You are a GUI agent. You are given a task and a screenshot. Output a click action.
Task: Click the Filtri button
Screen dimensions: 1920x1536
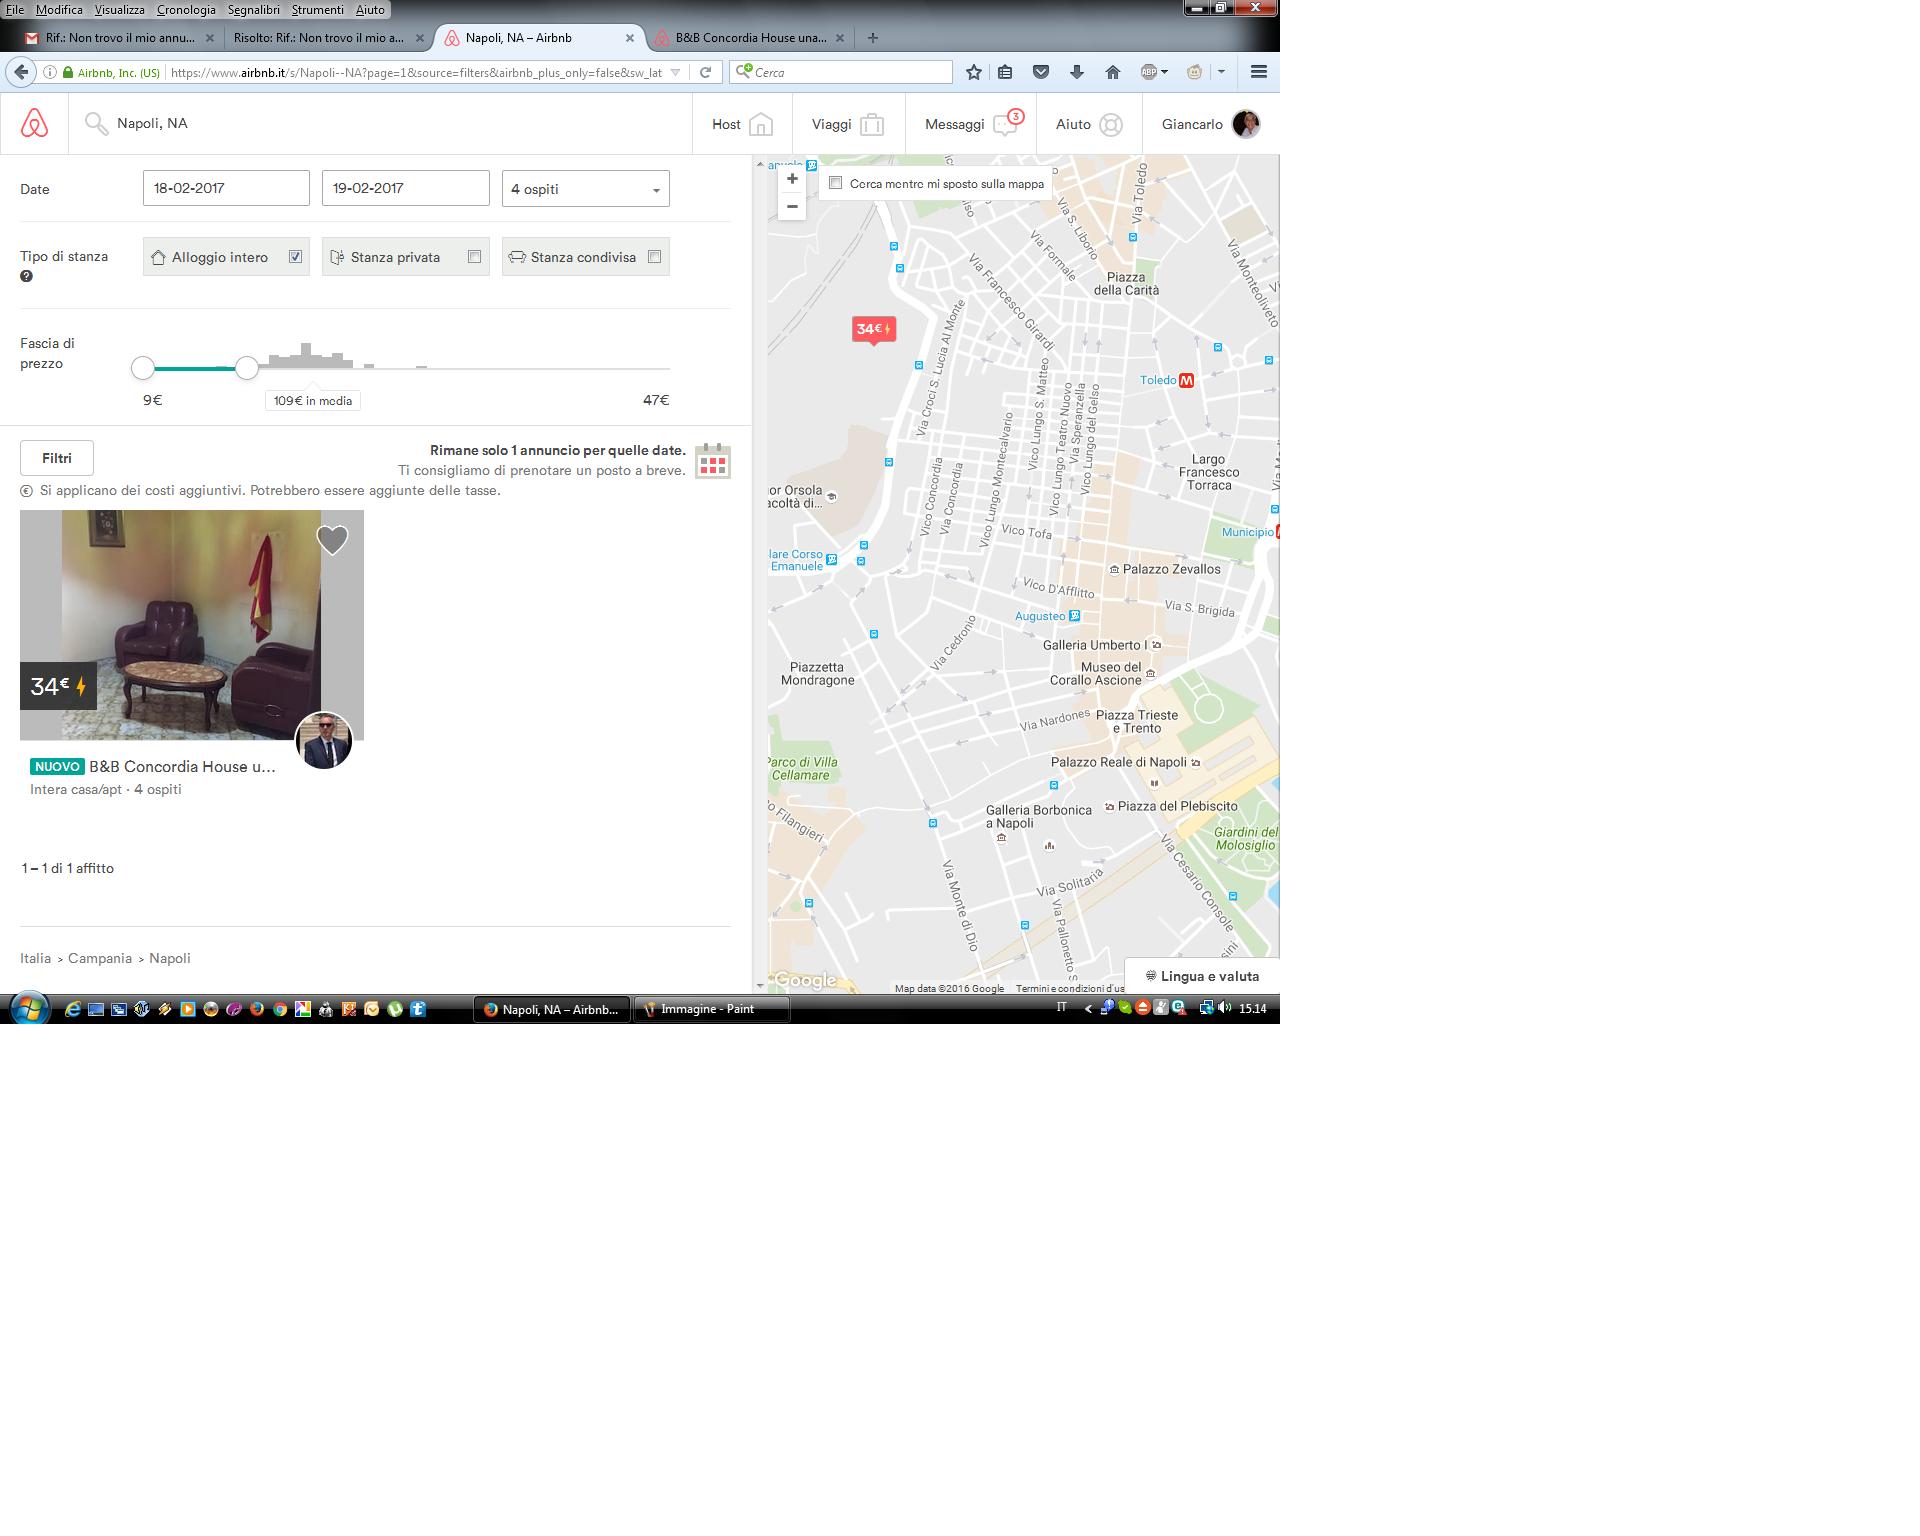coord(57,458)
